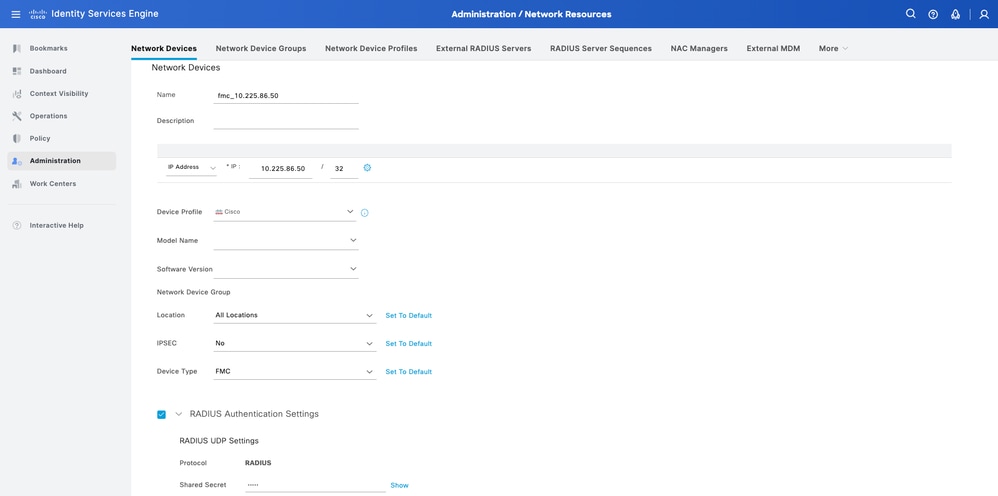Switch to External RADIUS Servers tab
The image size is (998, 496).
pos(484,48)
